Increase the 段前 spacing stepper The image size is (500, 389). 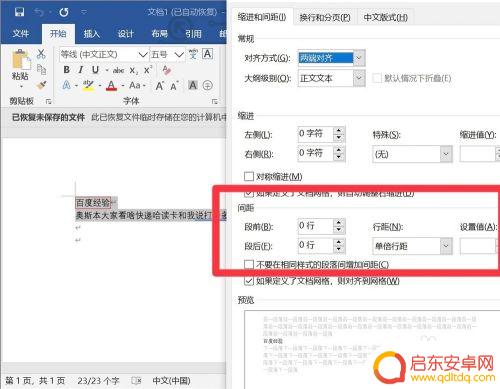(339, 223)
